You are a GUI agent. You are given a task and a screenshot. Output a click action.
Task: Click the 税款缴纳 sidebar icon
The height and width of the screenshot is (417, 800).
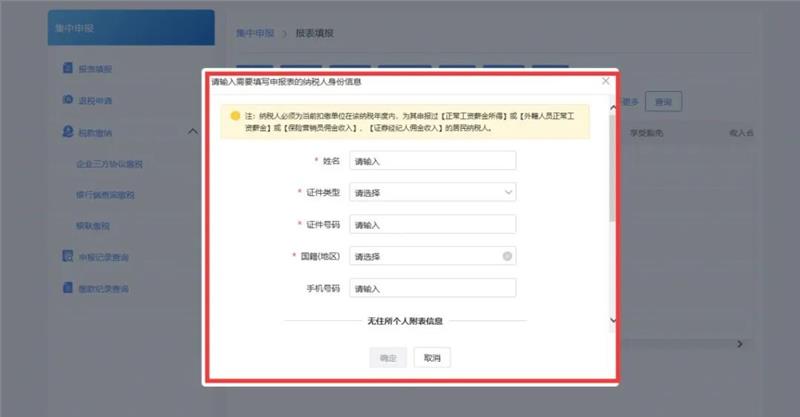point(66,133)
